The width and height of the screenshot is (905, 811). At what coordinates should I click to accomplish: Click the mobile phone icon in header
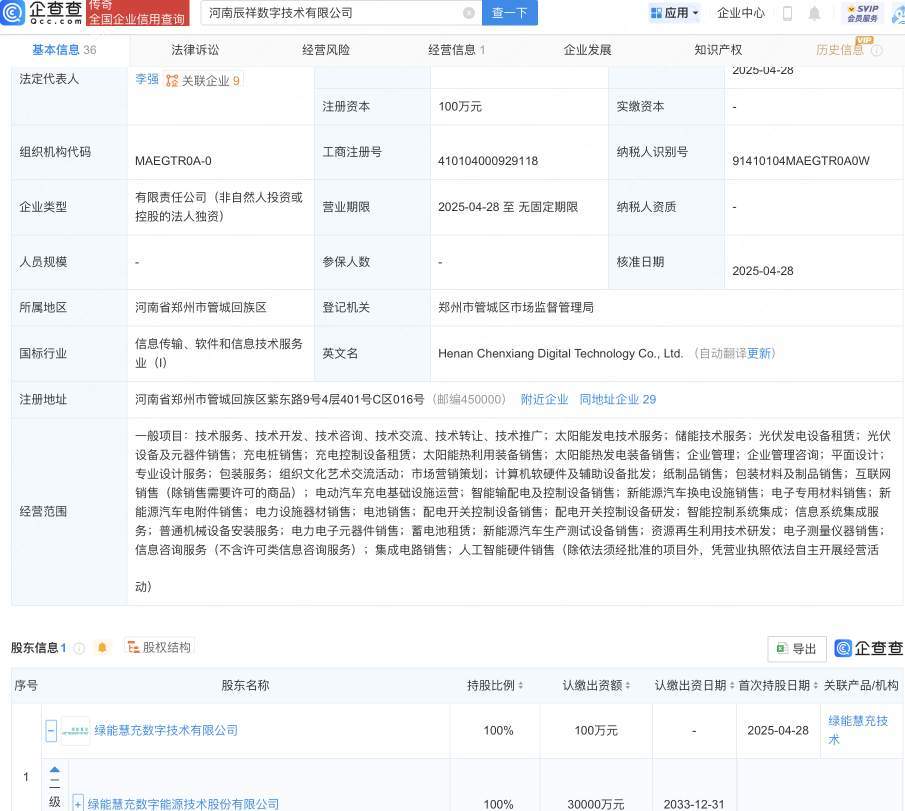coord(787,13)
